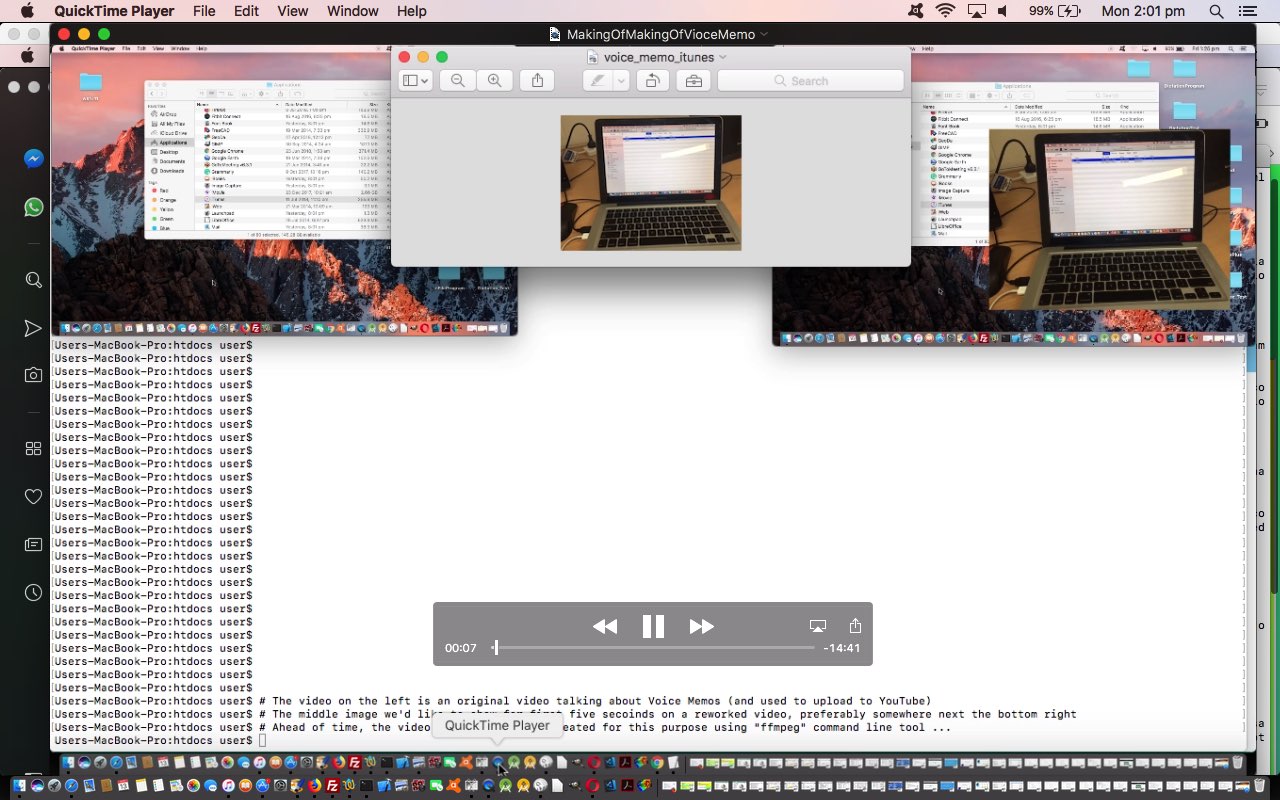Click the Trash icon in the lowest dock row
1280x800 pixels.
[1259, 786]
